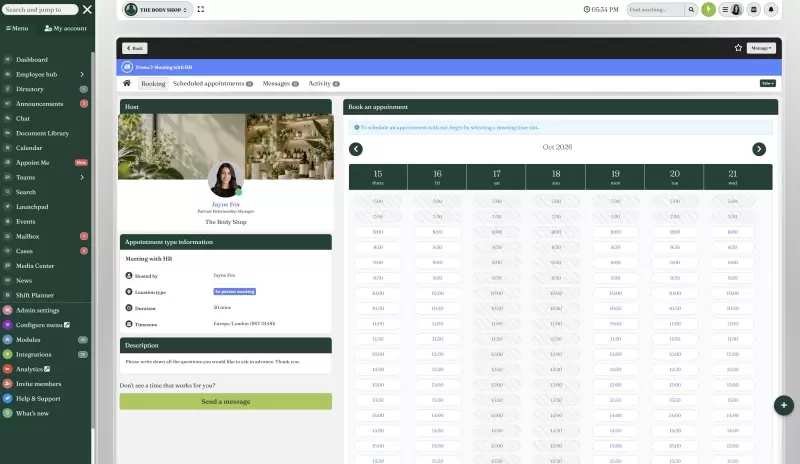Screen dimensions: 800x464
Task: Toggle fullscreen mode icon in top bar
Action: point(201,9)
